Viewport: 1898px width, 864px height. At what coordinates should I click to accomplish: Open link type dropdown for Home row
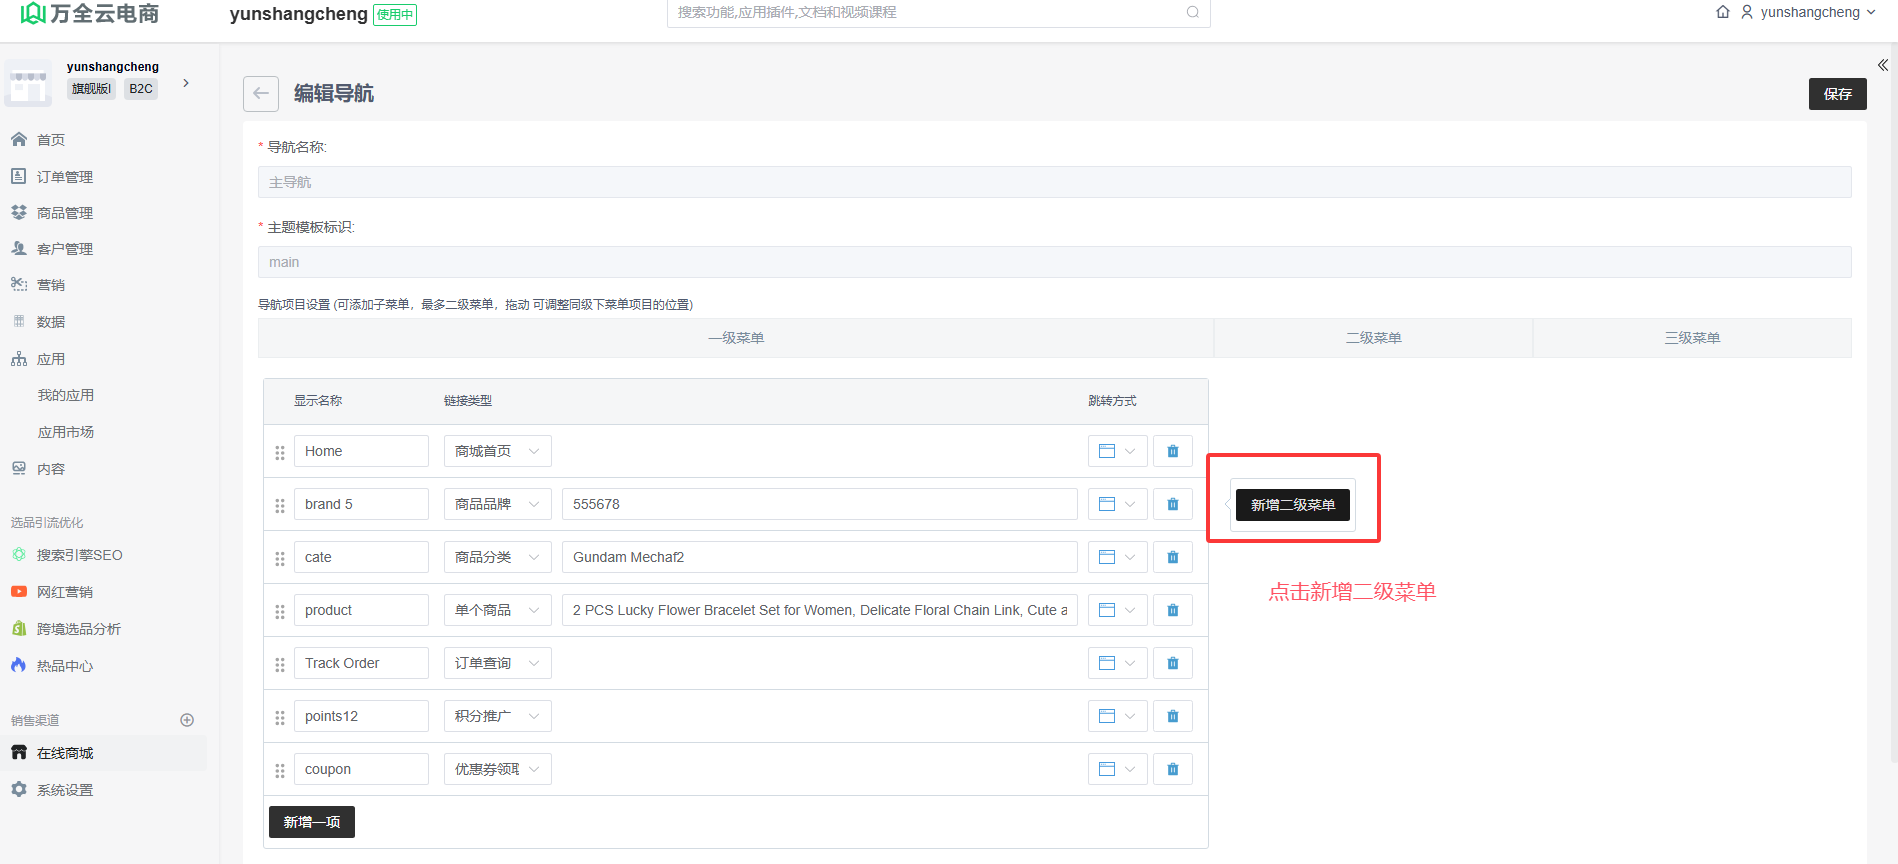[x=497, y=451]
